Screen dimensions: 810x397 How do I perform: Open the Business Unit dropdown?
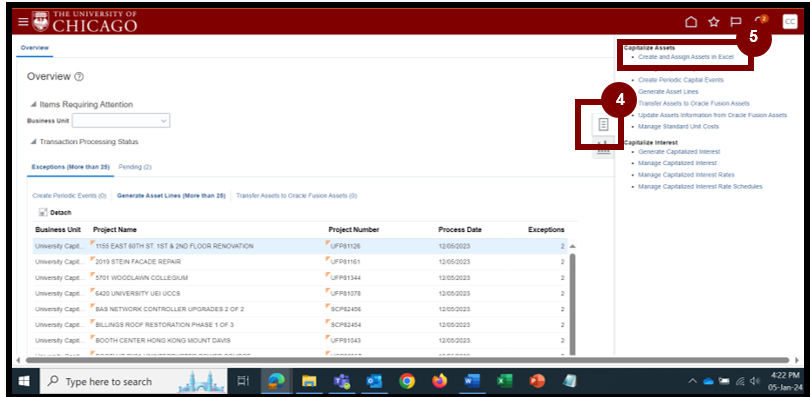121,121
